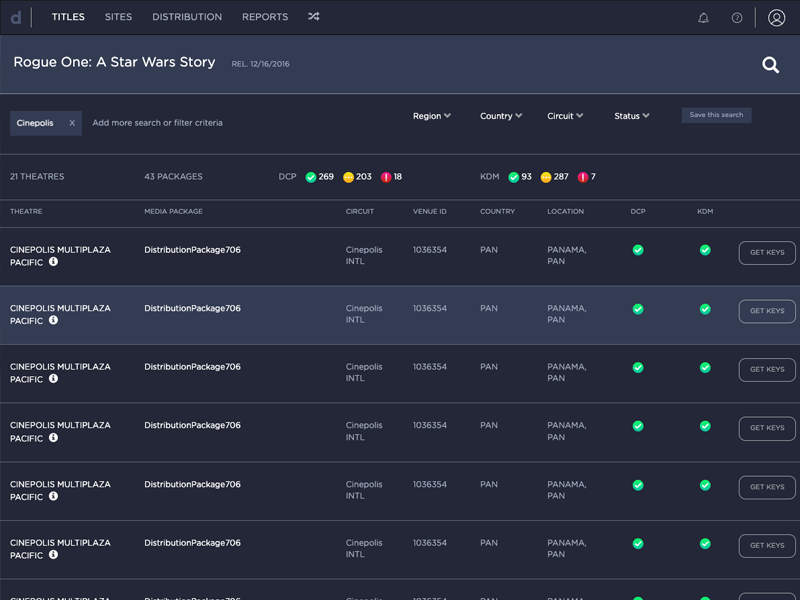Show theatre info icon in the fourth row
800x600 pixels.
(x=53, y=437)
